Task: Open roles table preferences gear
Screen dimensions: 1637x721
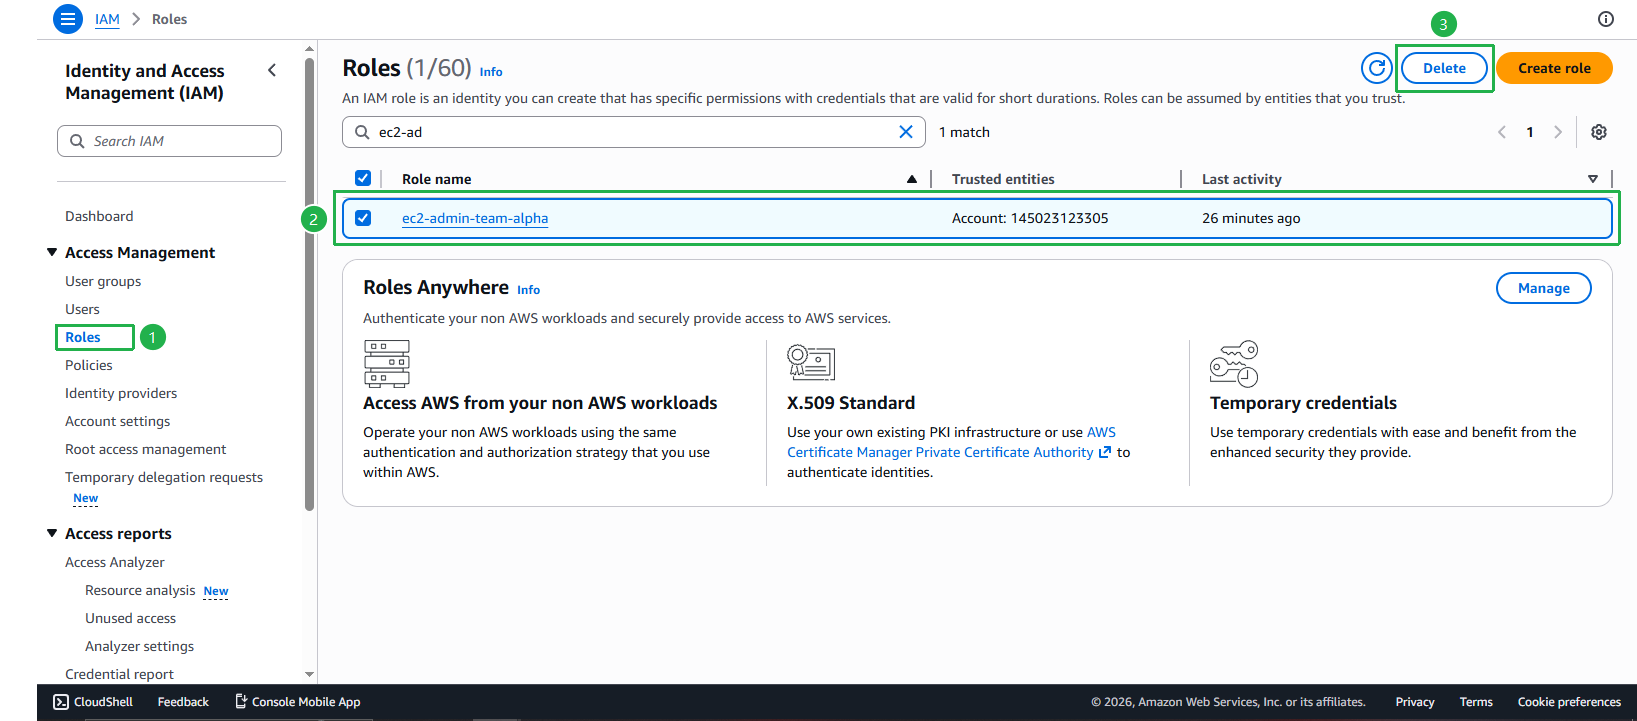Action: (1599, 132)
